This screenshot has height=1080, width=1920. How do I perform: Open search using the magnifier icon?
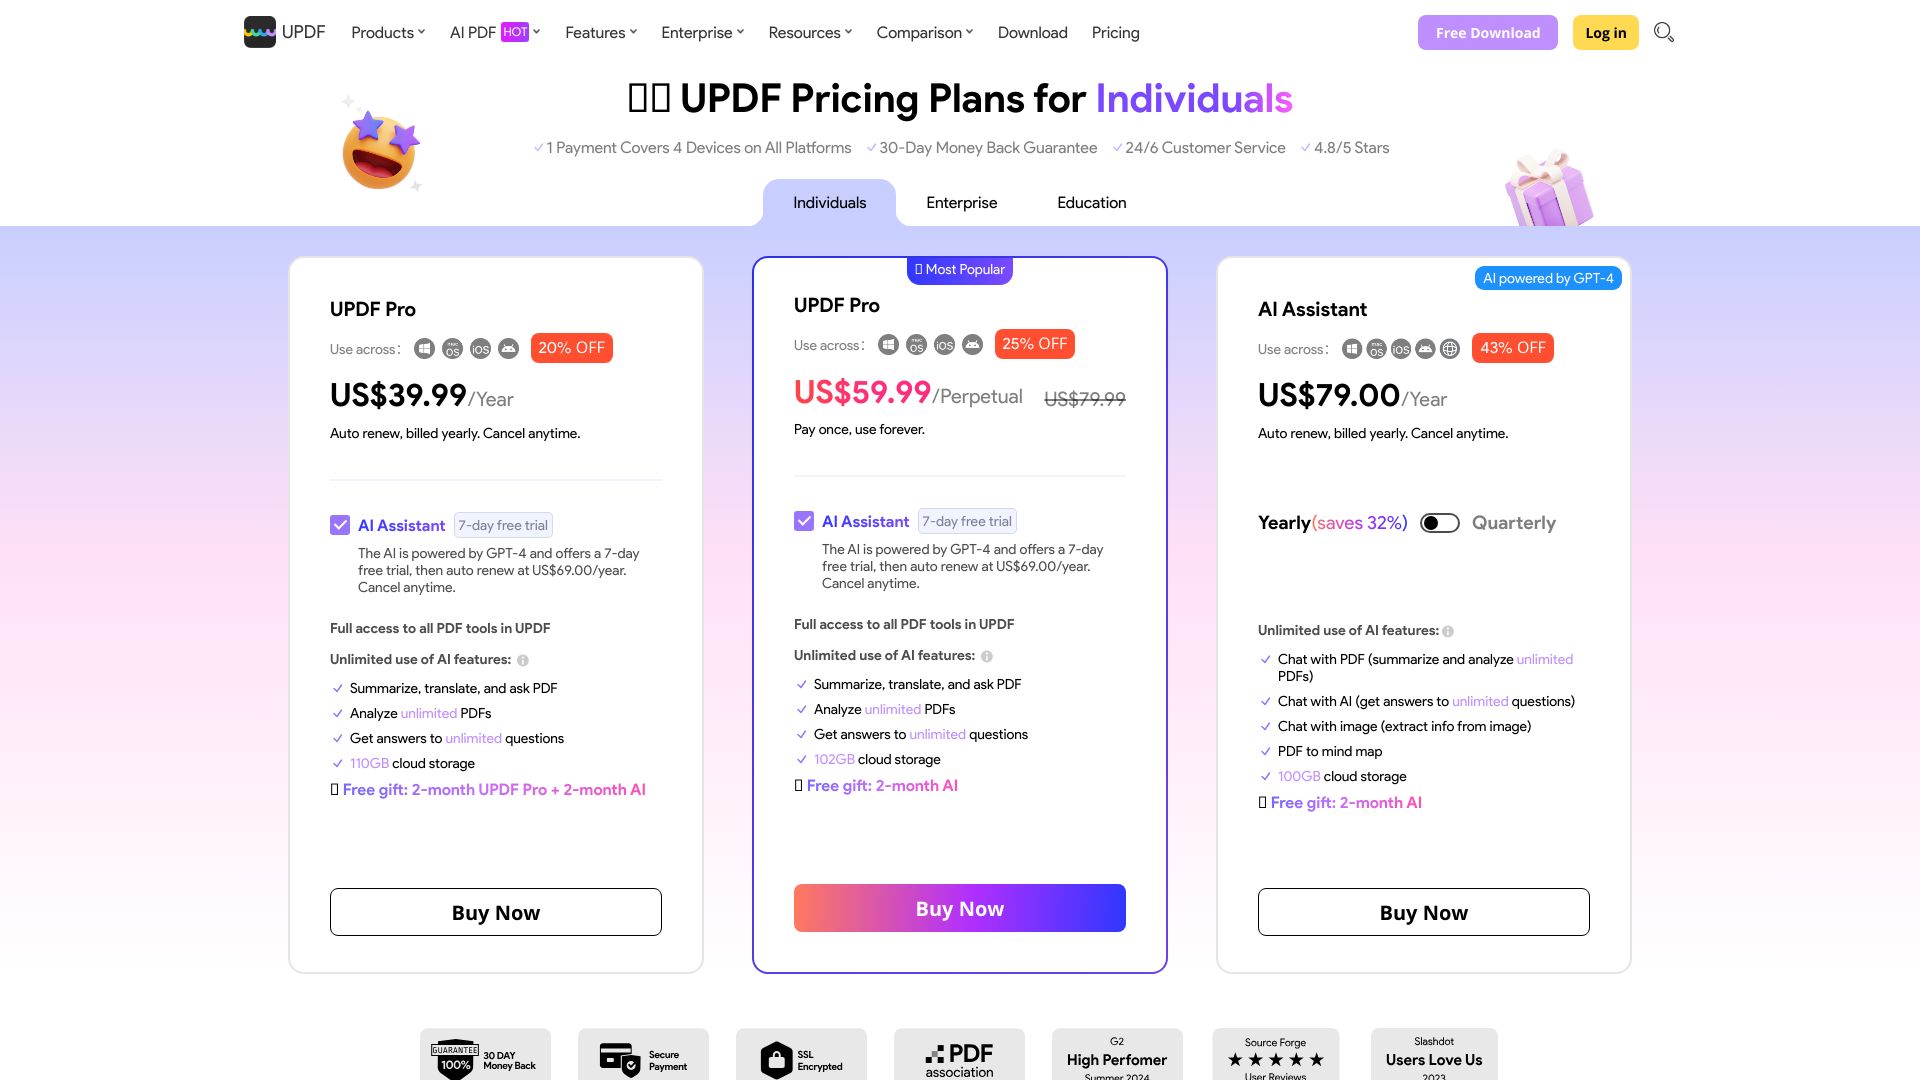[x=1664, y=32]
